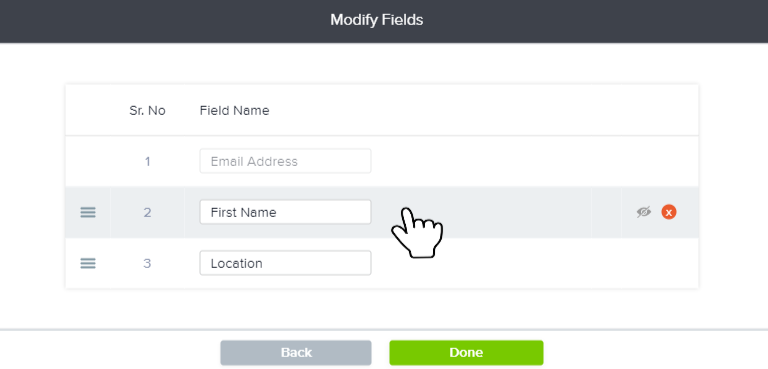Select serial number 2 in the highlighted row
The image size is (768, 369).
pos(147,212)
